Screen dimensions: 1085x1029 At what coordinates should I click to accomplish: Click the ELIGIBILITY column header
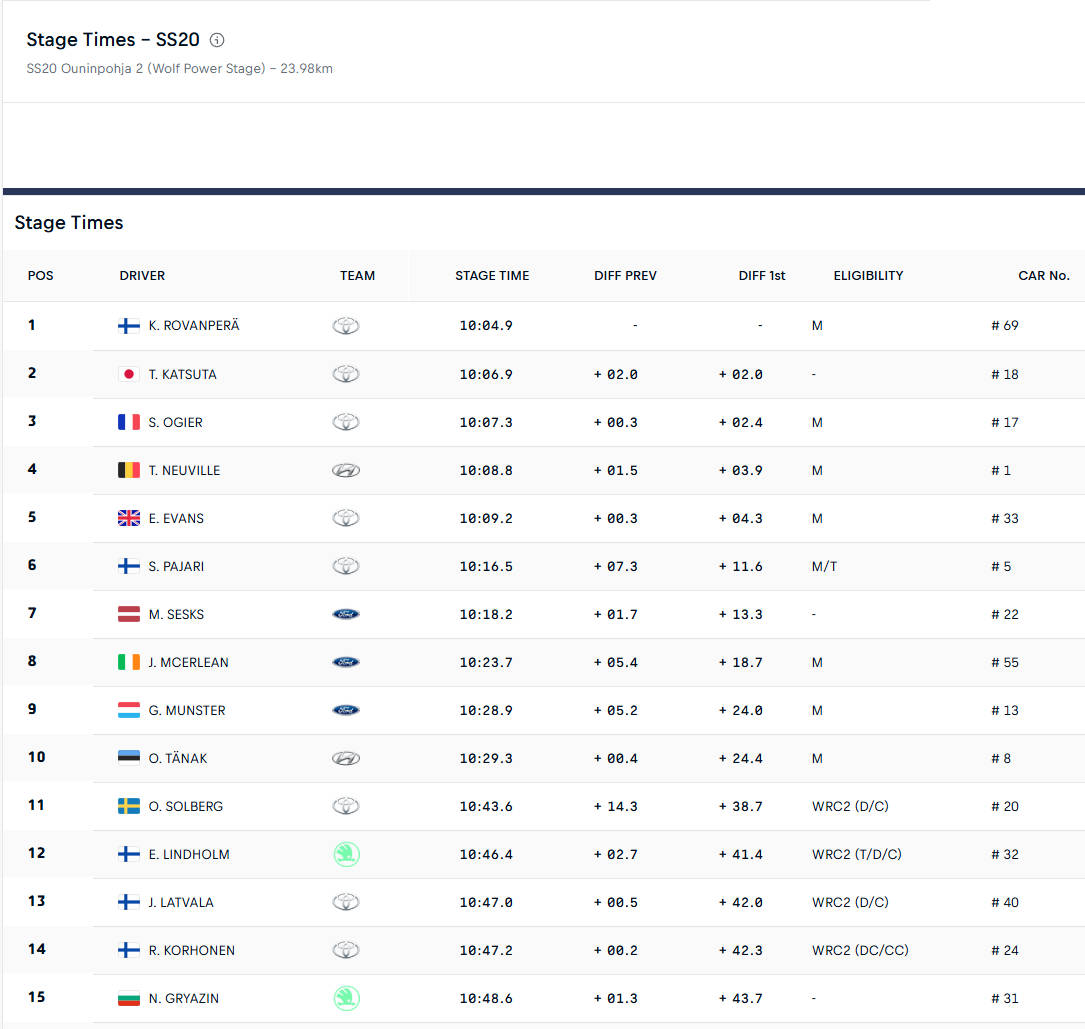(868, 275)
